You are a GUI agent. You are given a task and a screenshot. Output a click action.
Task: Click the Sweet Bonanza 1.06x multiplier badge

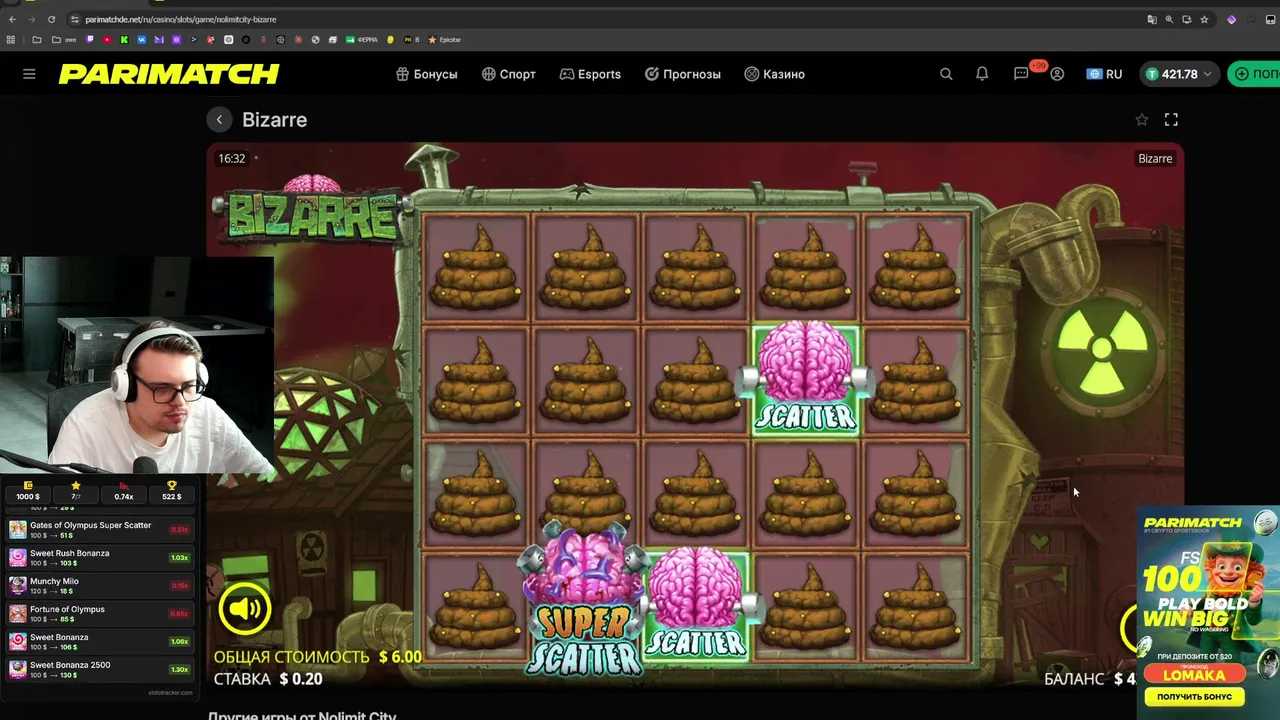[179, 642]
